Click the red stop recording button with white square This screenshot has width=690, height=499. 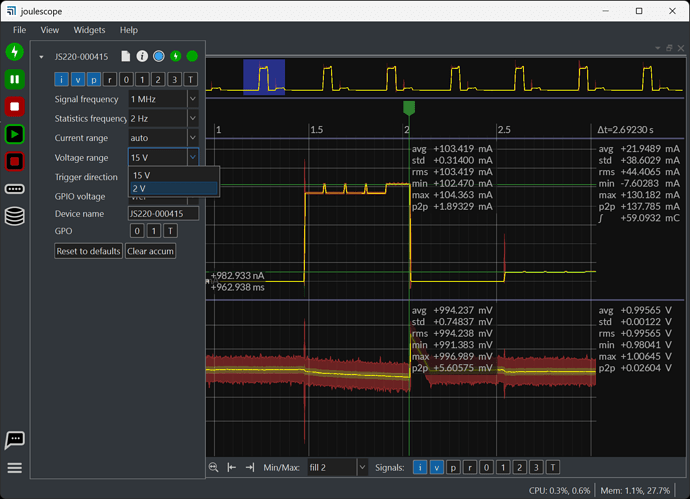[15, 106]
